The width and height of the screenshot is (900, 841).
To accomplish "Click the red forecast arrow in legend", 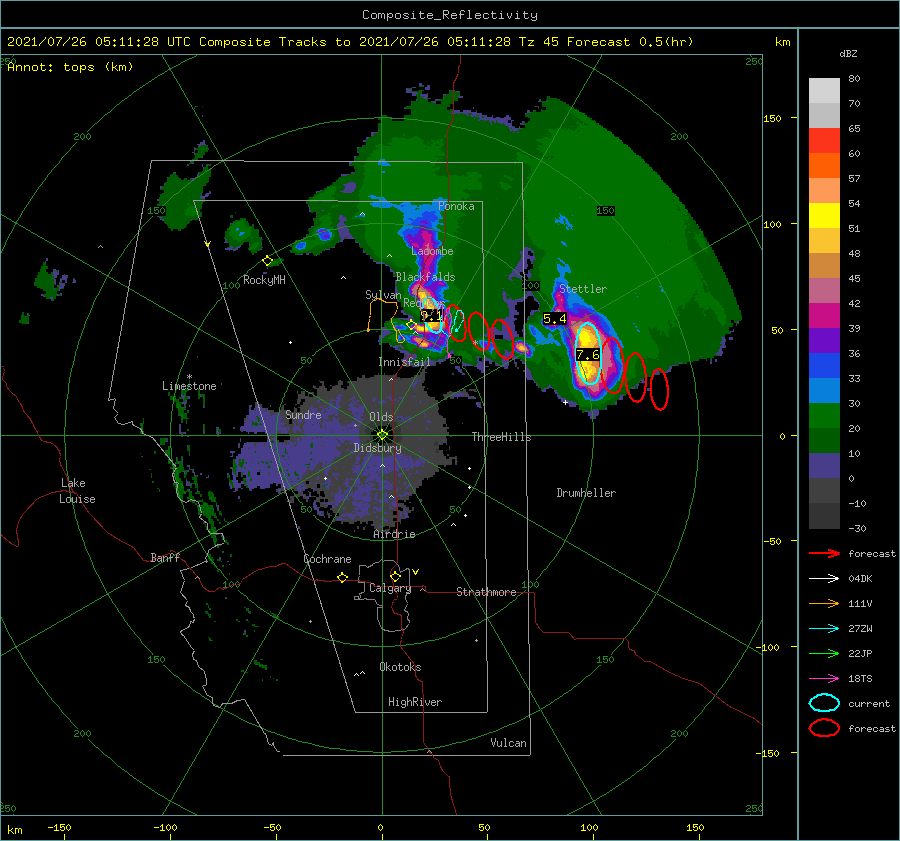I will click(x=824, y=553).
